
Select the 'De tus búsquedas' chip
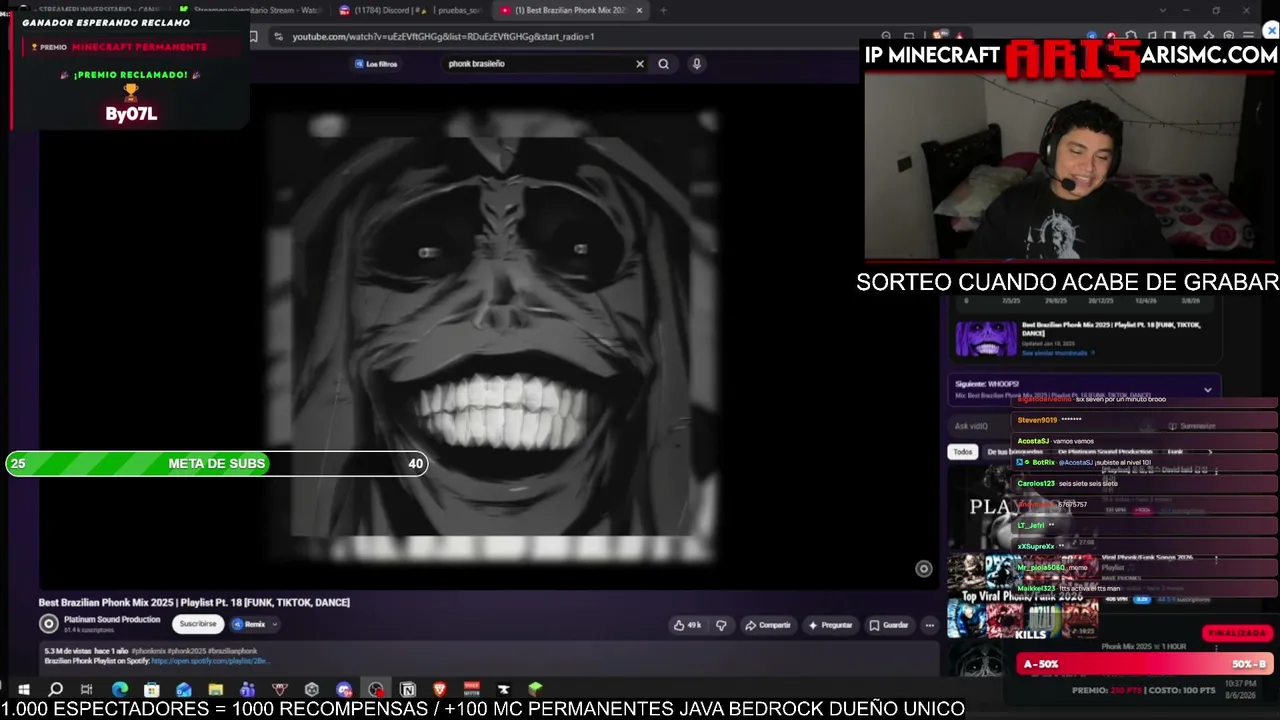(x=1015, y=452)
